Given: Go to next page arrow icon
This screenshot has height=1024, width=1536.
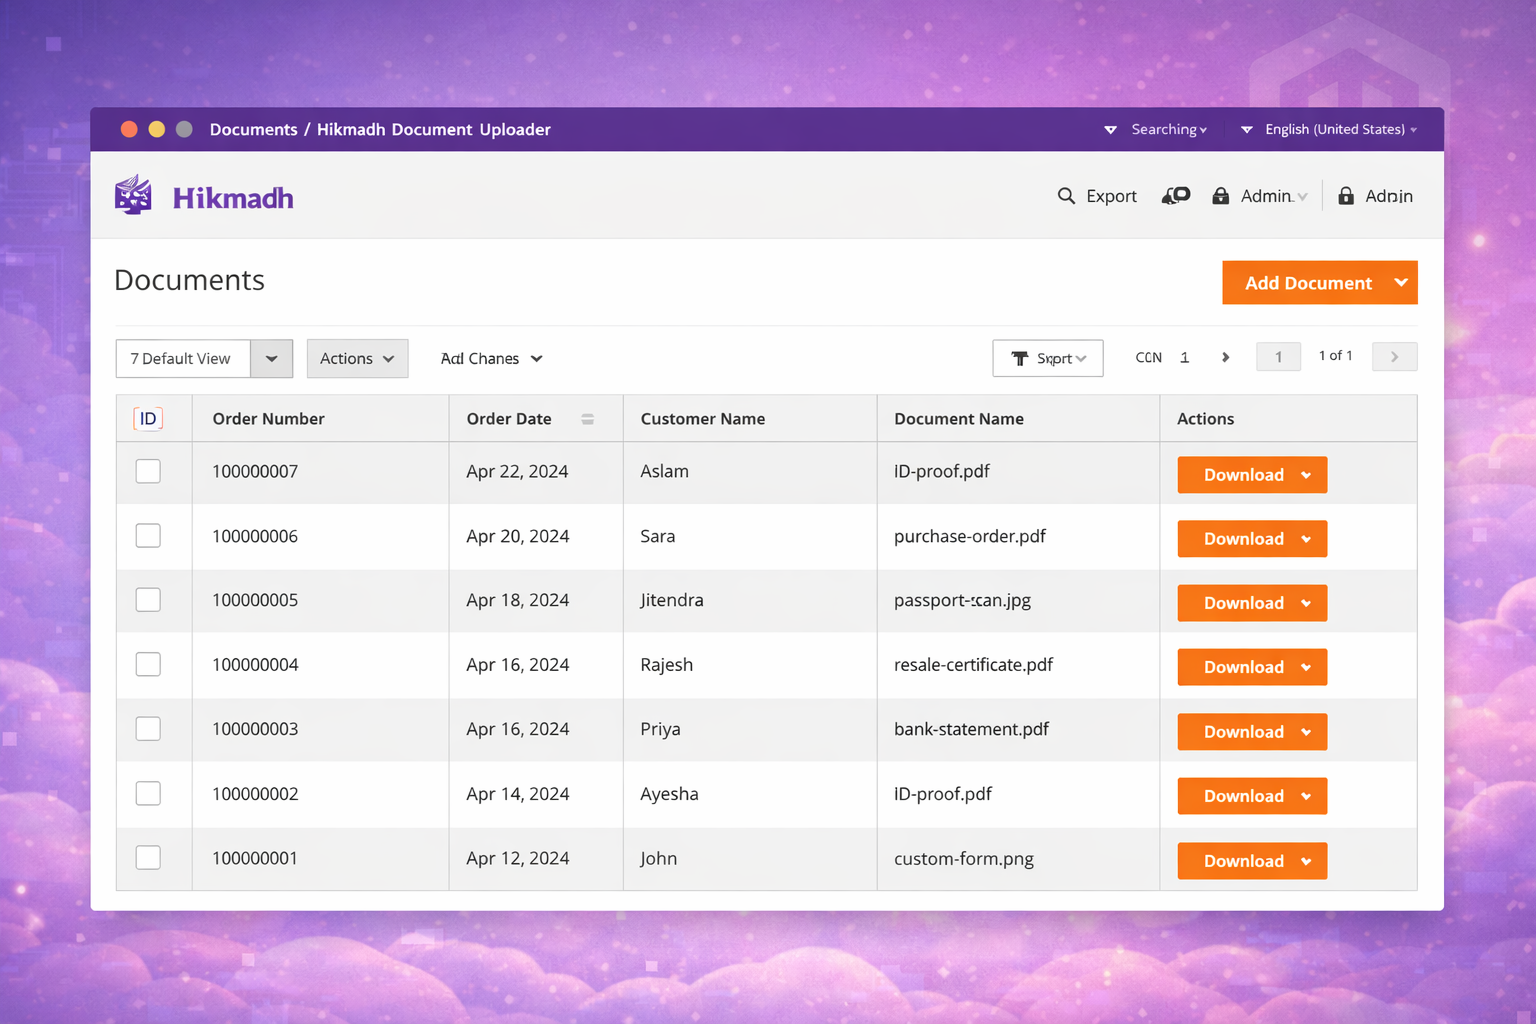Looking at the screenshot, I should click(x=1225, y=357).
